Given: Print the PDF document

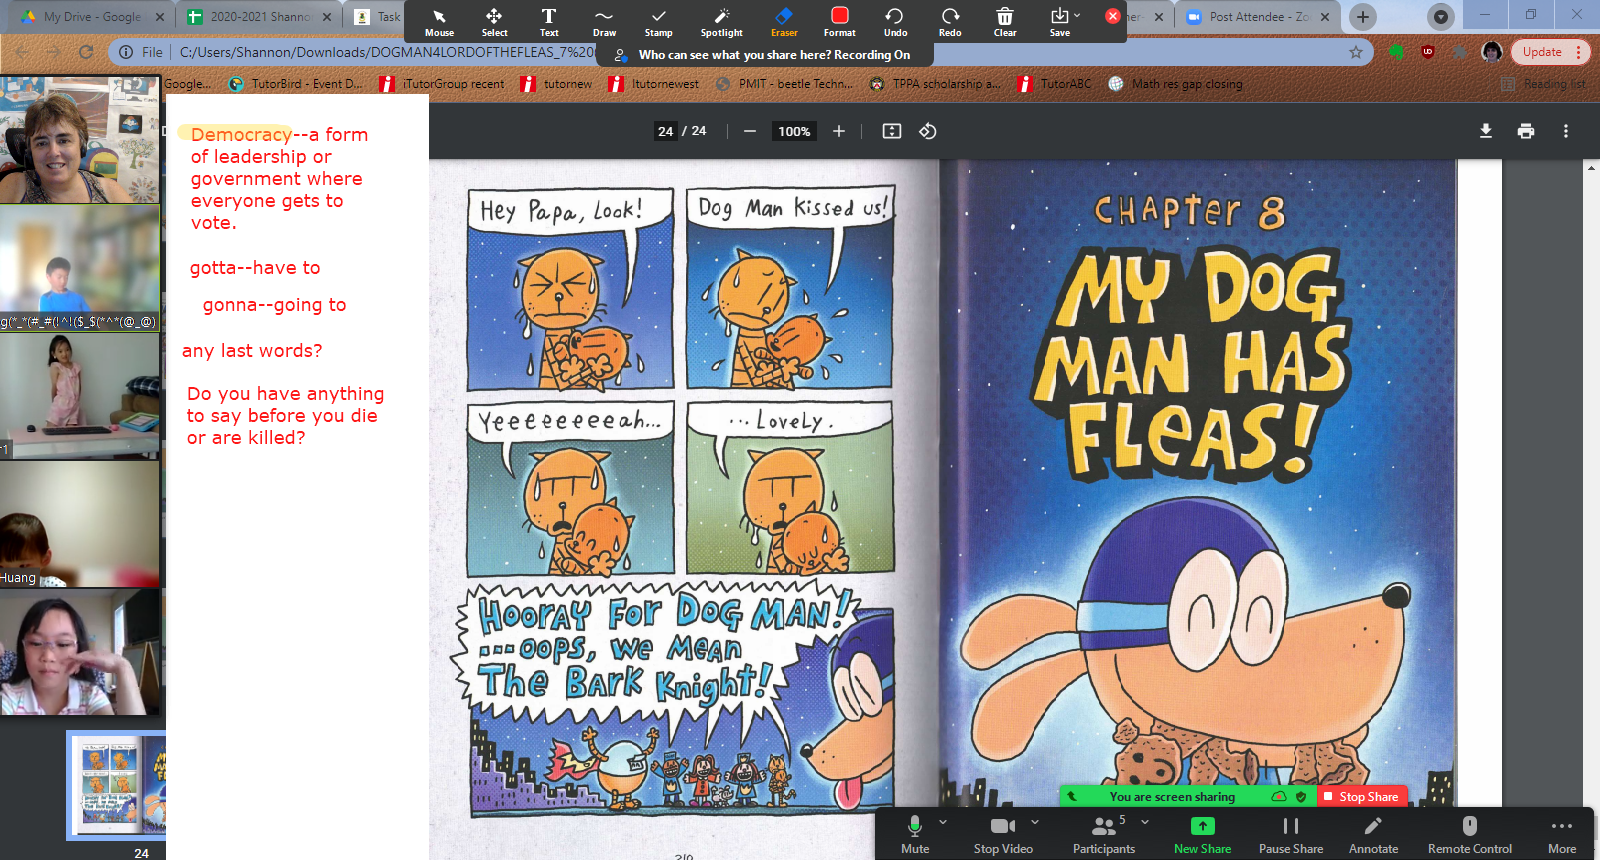Looking at the screenshot, I should click(x=1526, y=131).
